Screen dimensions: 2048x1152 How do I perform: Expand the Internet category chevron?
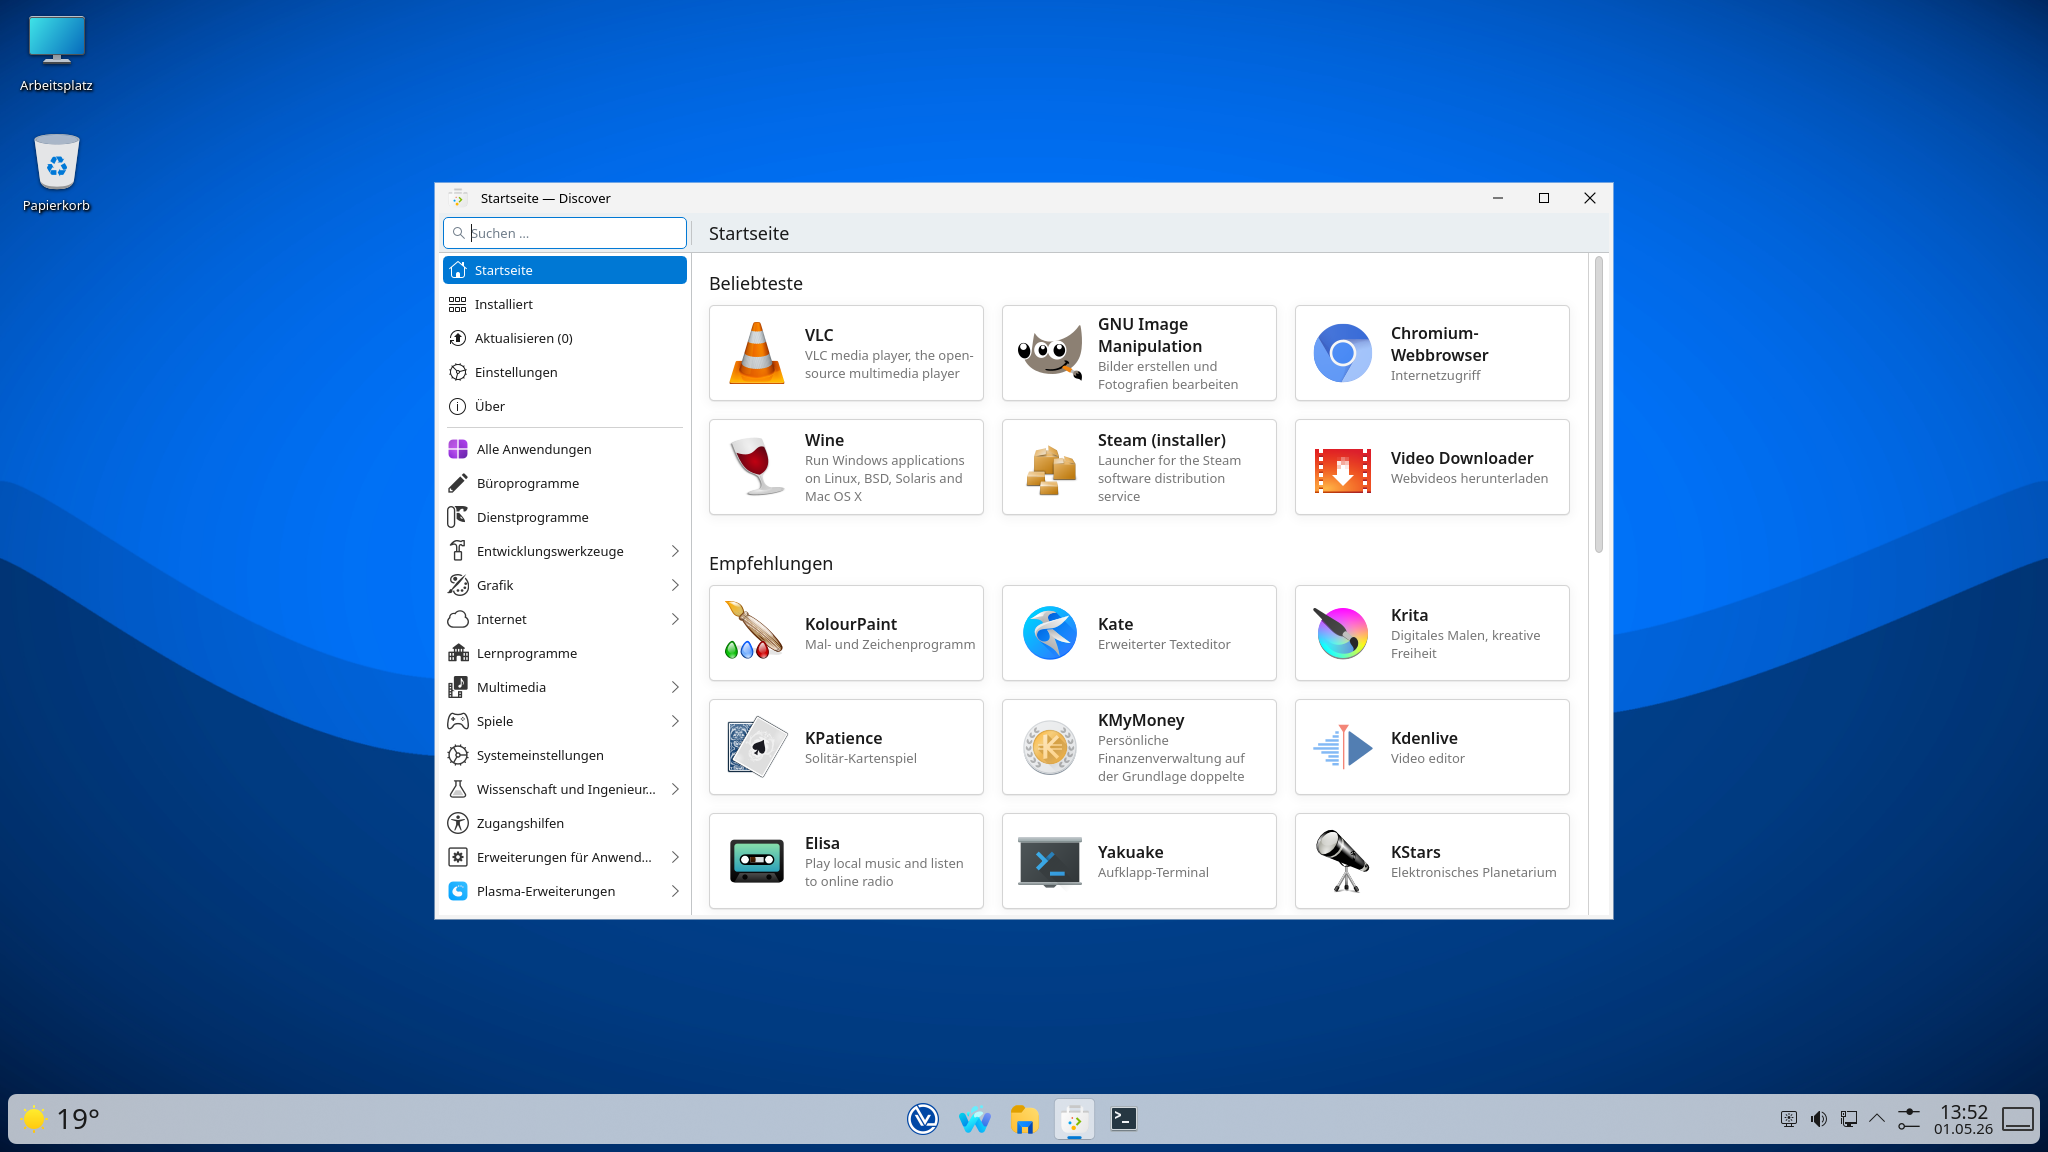[x=675, y=619]
